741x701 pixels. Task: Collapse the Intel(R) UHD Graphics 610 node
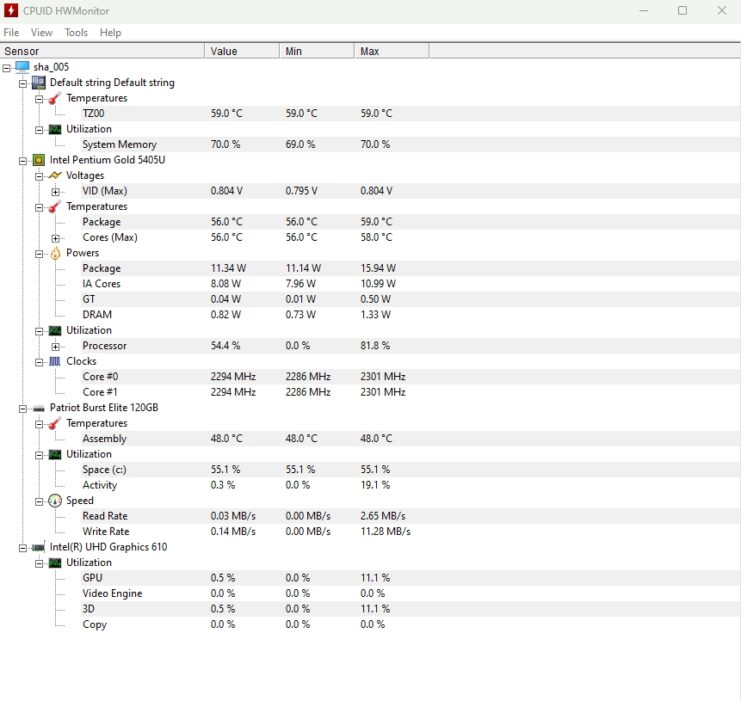pos(23,548)
